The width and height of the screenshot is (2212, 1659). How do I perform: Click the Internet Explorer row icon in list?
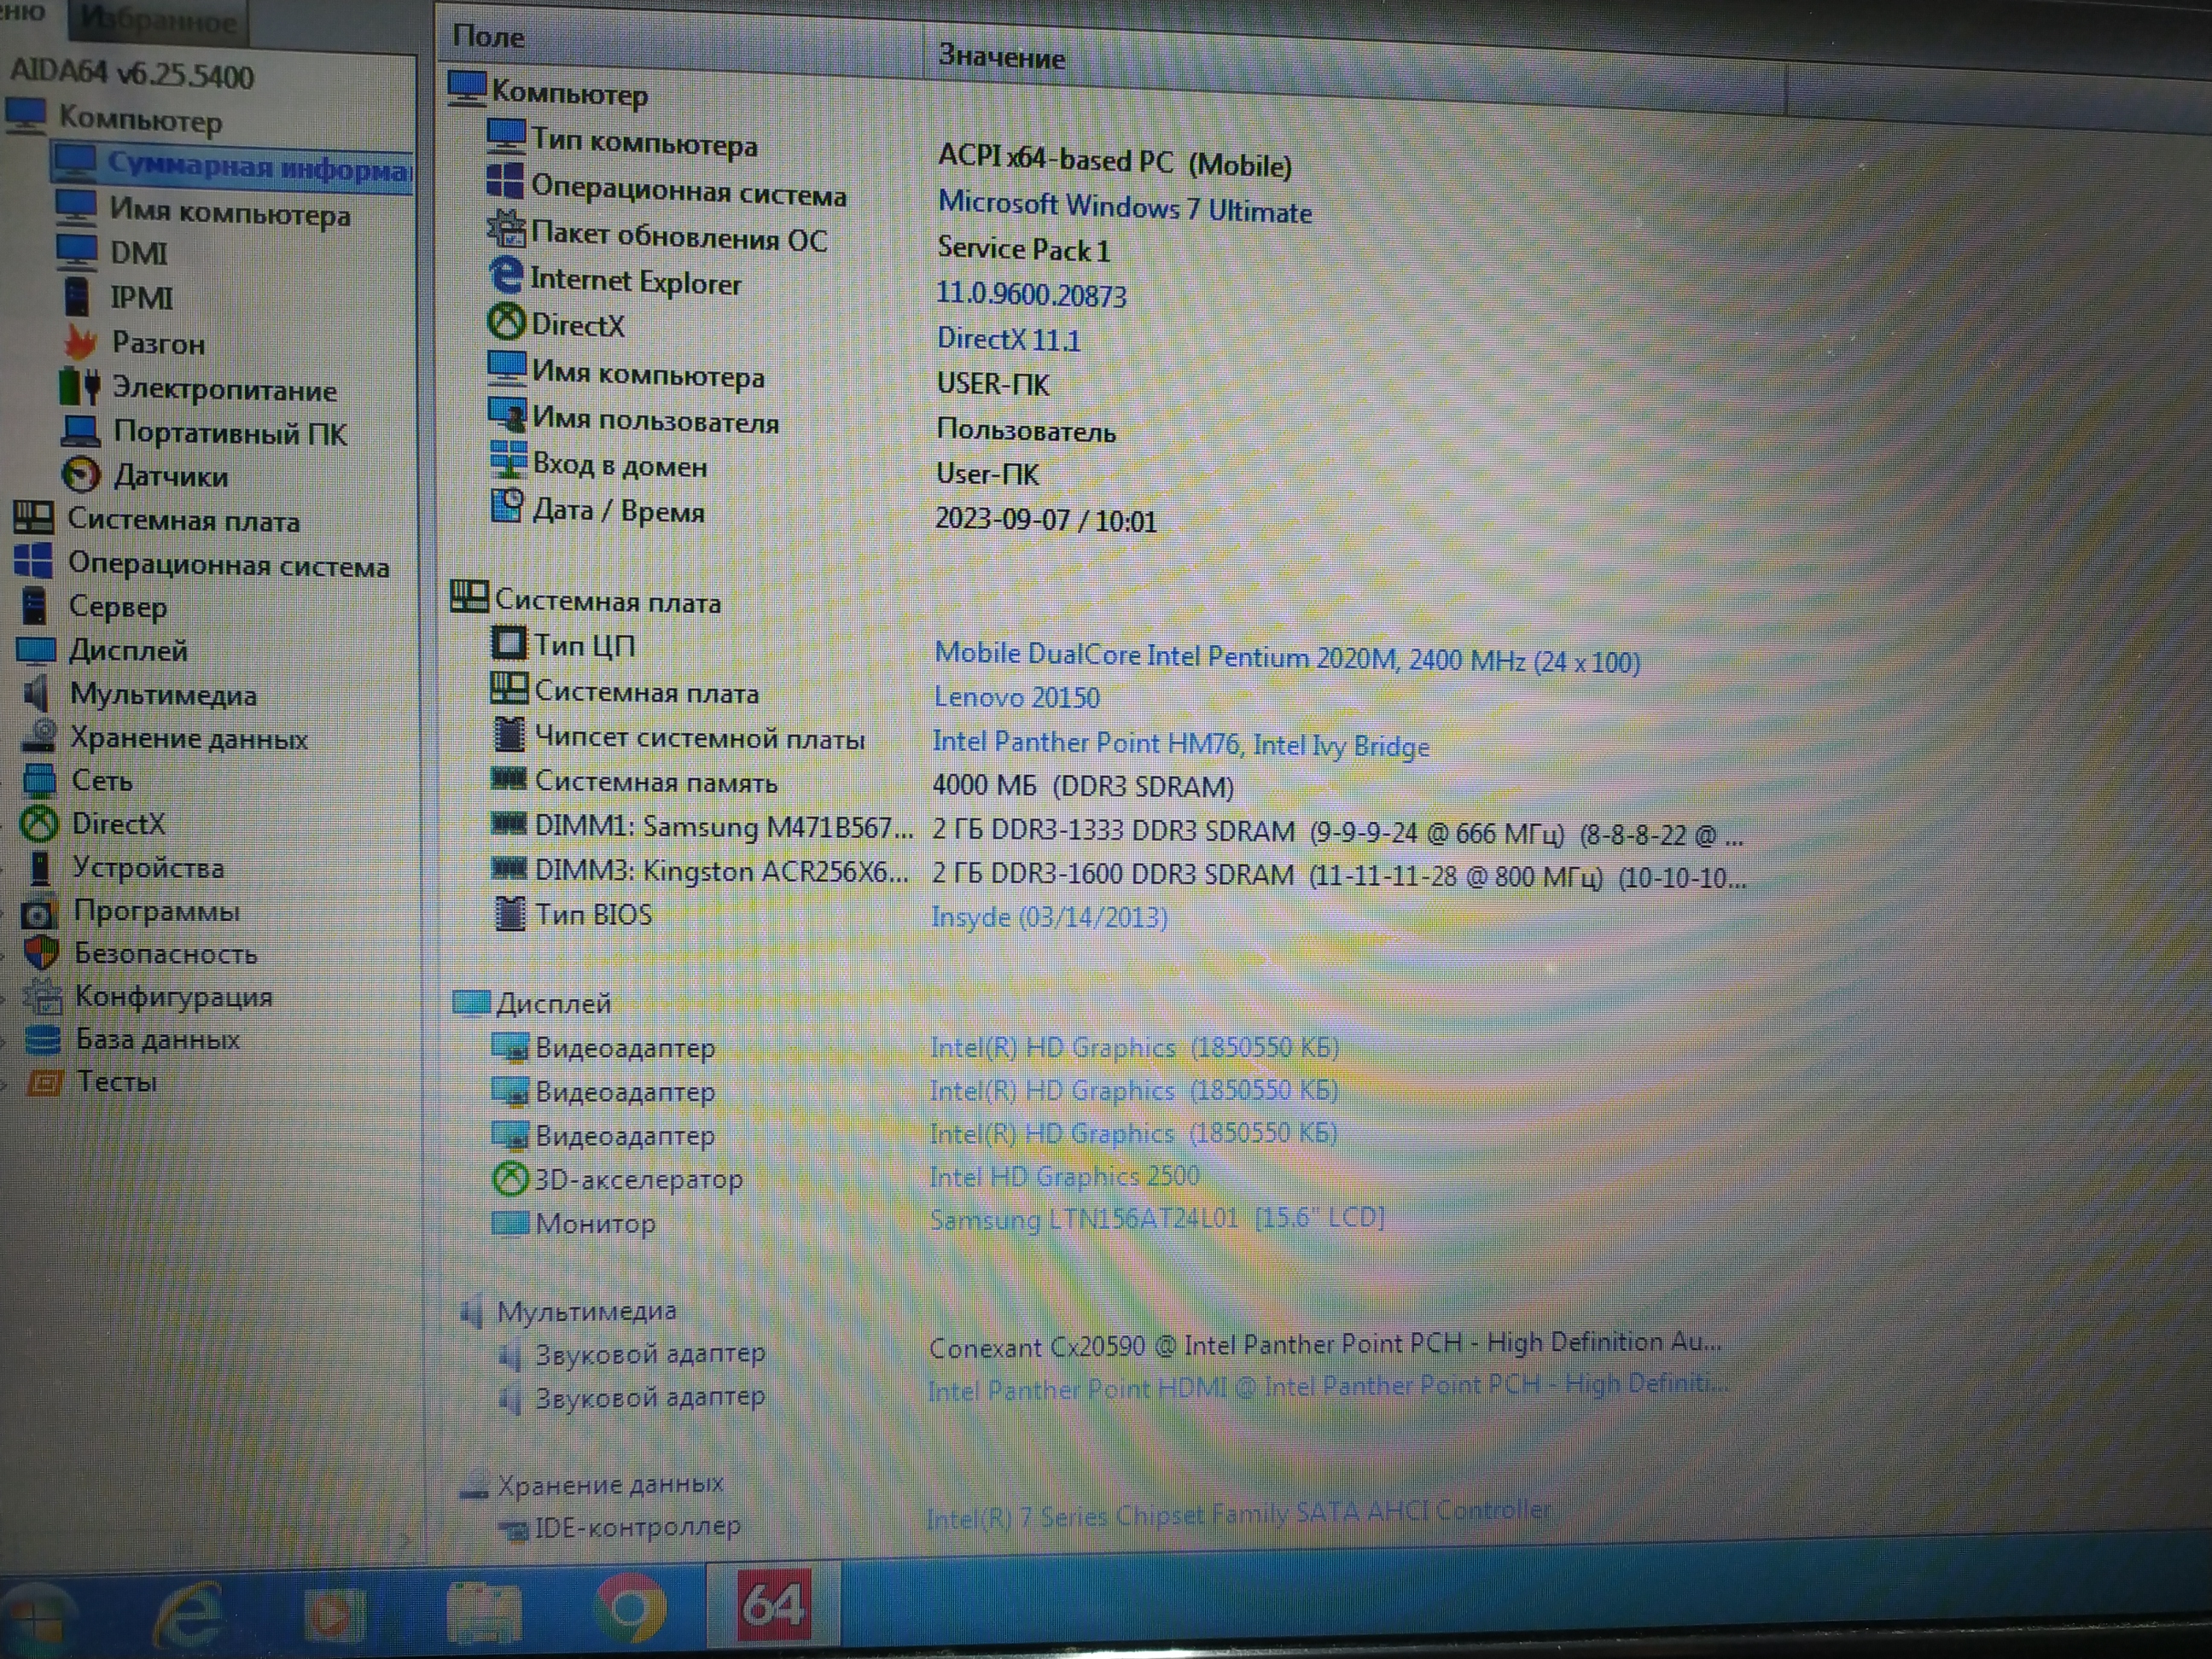pyautogui.click(x=506, y=275)
